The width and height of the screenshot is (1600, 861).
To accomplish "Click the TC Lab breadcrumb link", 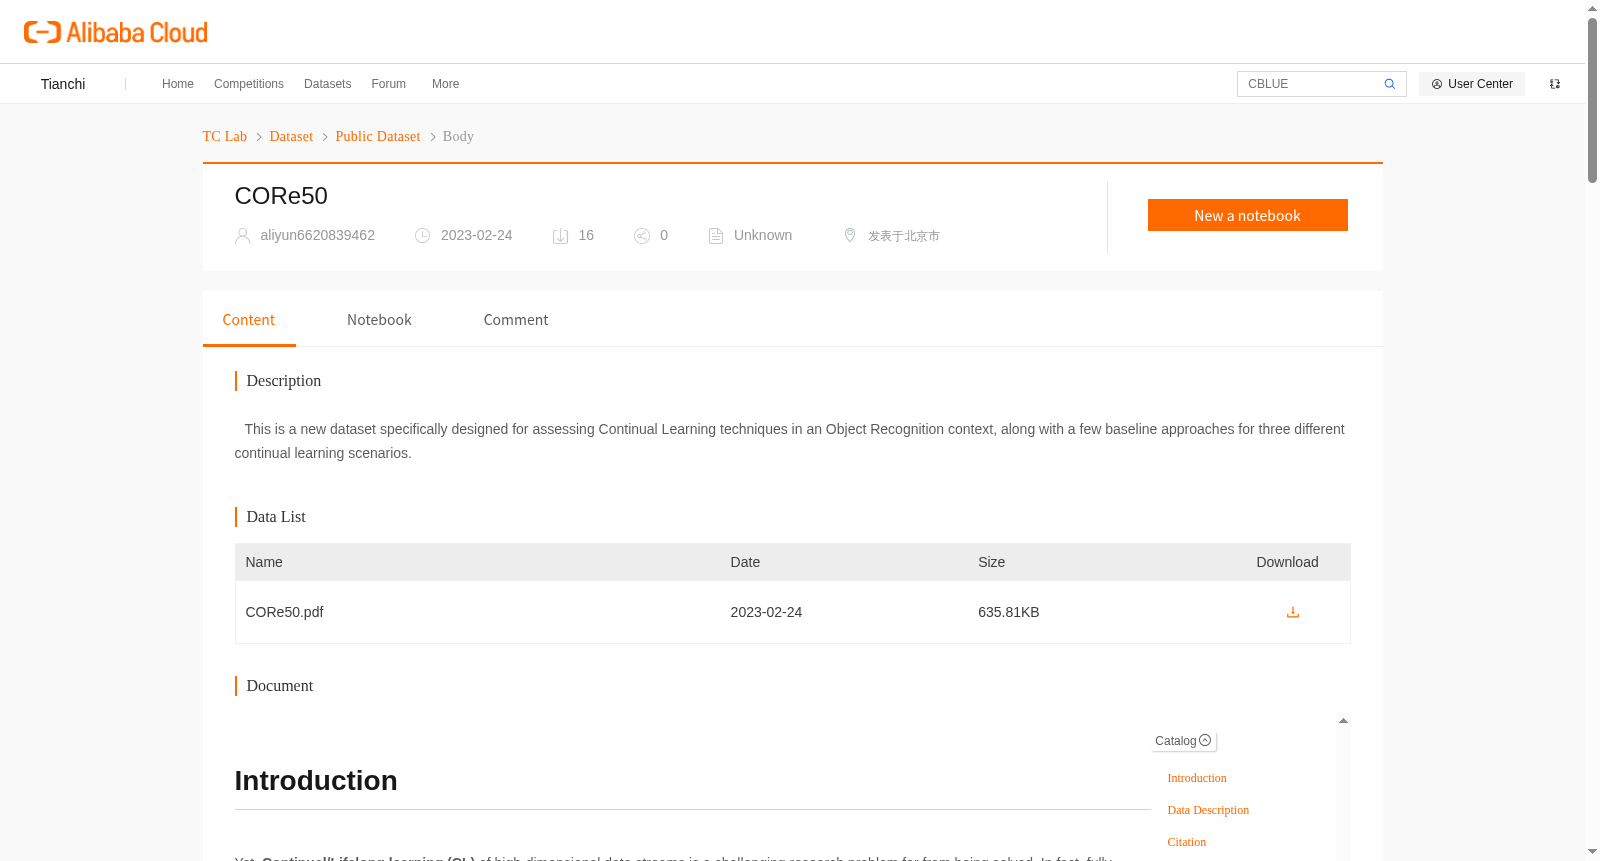I will (x=225, y=137).
